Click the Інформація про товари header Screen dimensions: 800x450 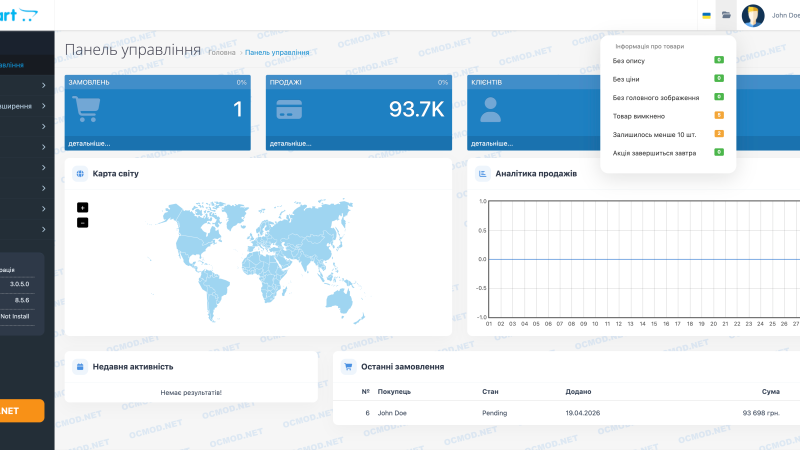click(649, 46)
